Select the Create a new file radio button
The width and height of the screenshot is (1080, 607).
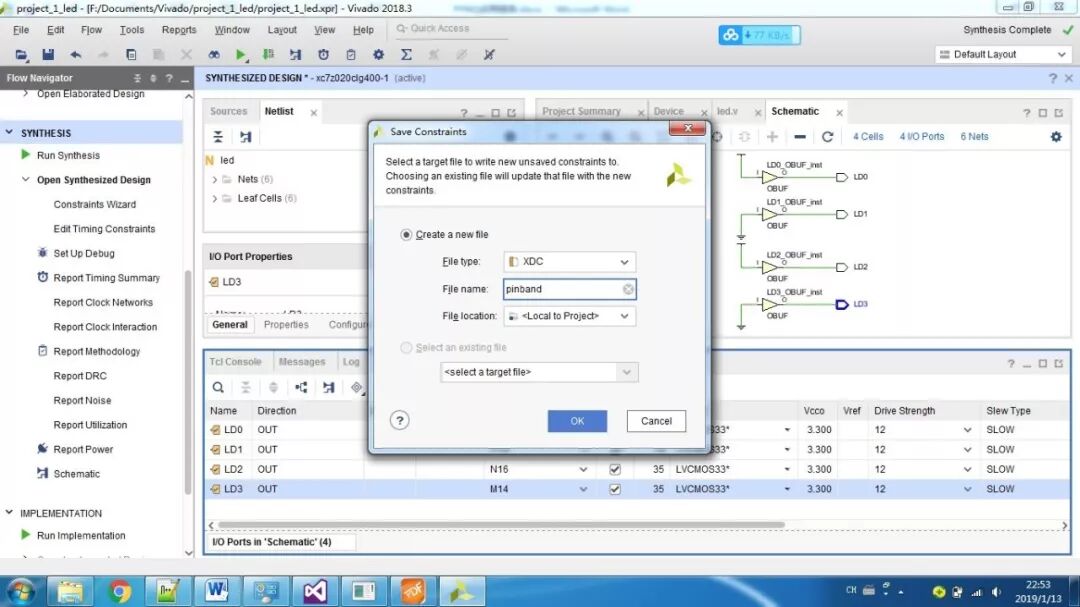coord(406,235)
